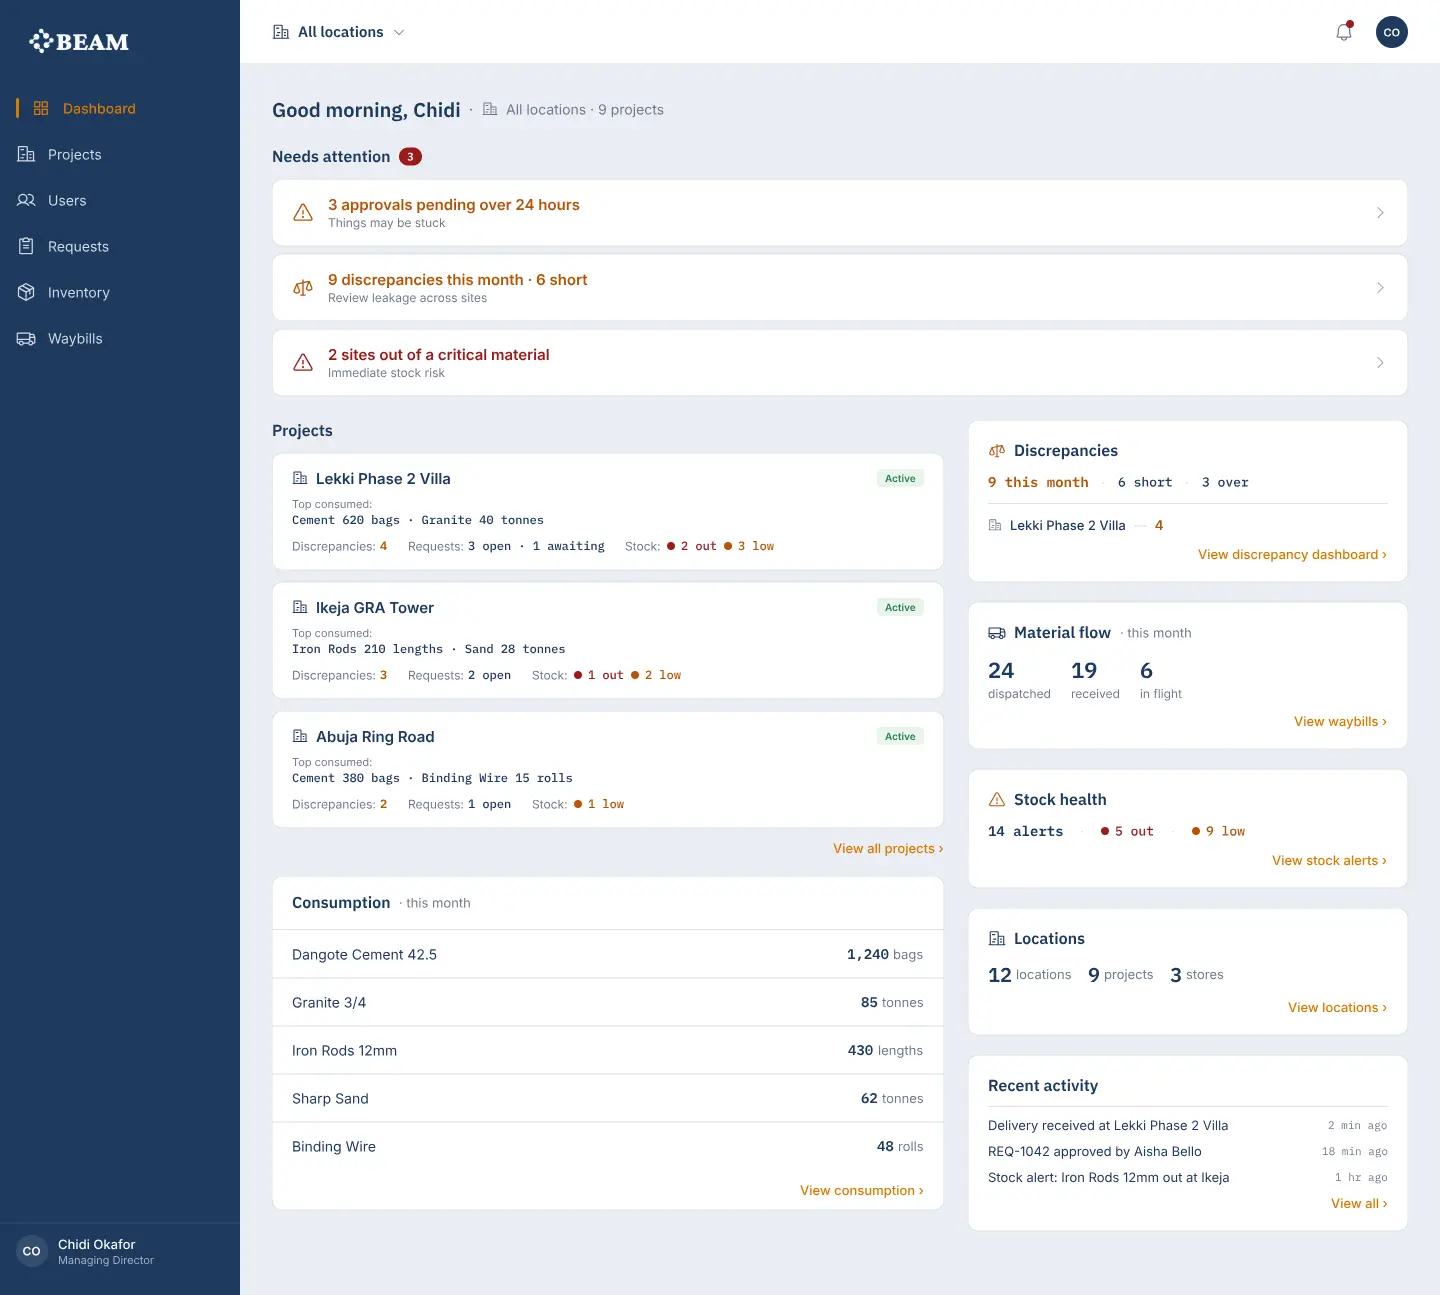The width and height of the screenshot is (1440, 1295).
Task: Open critical material alert via its chevron
Action: click(1380, 363)
